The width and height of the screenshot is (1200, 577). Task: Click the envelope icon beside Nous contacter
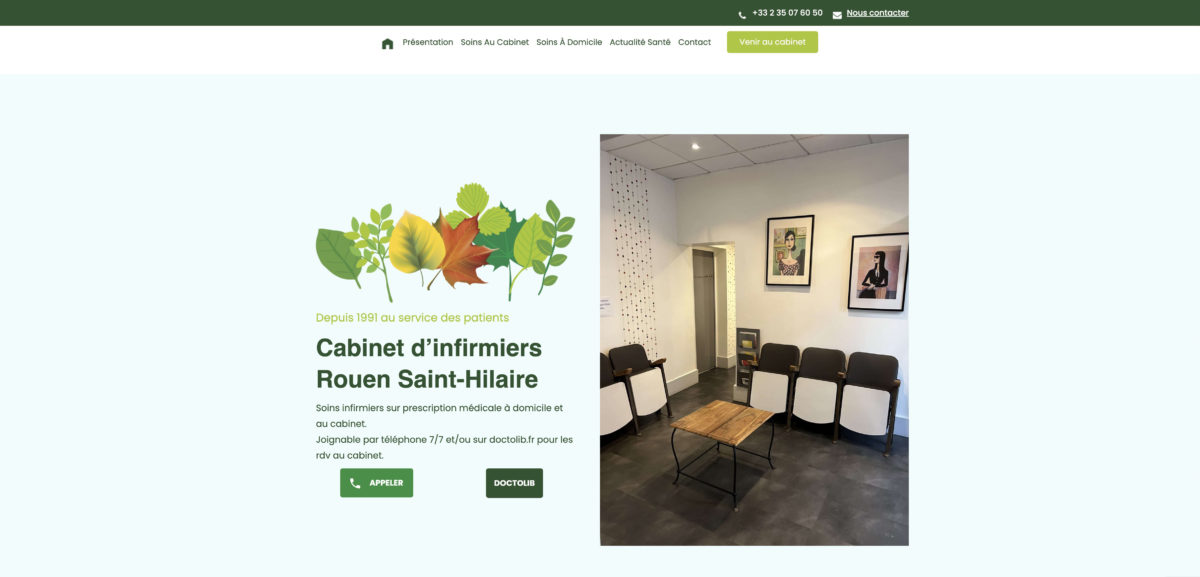pos(837,15)
